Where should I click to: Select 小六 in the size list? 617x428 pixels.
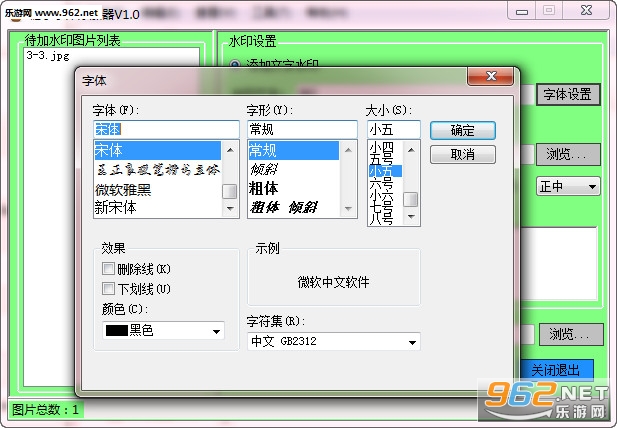point(385,195)
